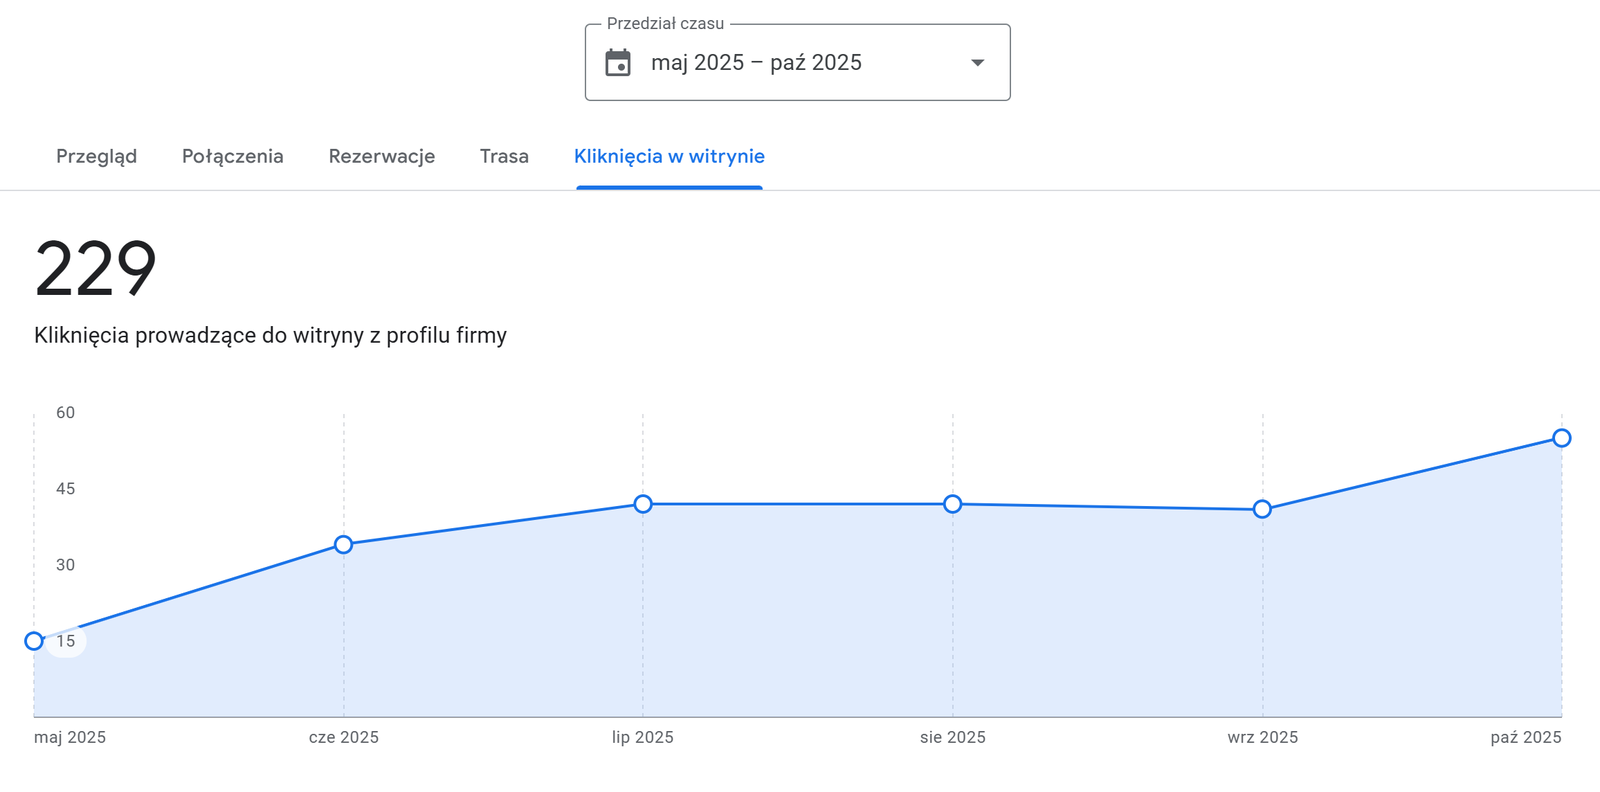Screen dimensions: 1600x792
Task: Go to the Rezerwacje tab
Action: coord(381,156)
